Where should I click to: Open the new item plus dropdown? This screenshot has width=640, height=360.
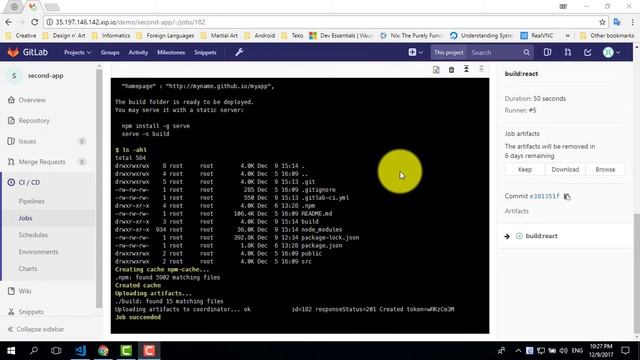point(416,52)
